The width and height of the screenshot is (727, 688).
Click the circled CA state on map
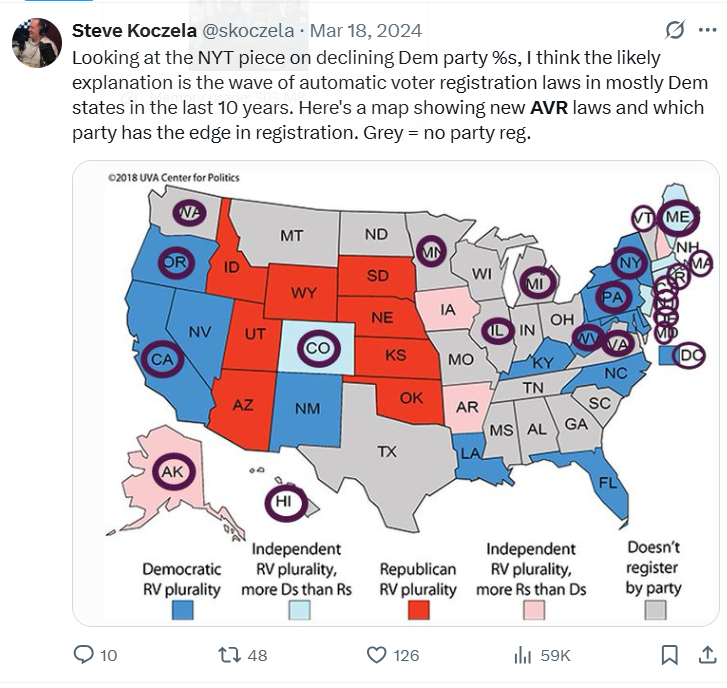point(162,358)
